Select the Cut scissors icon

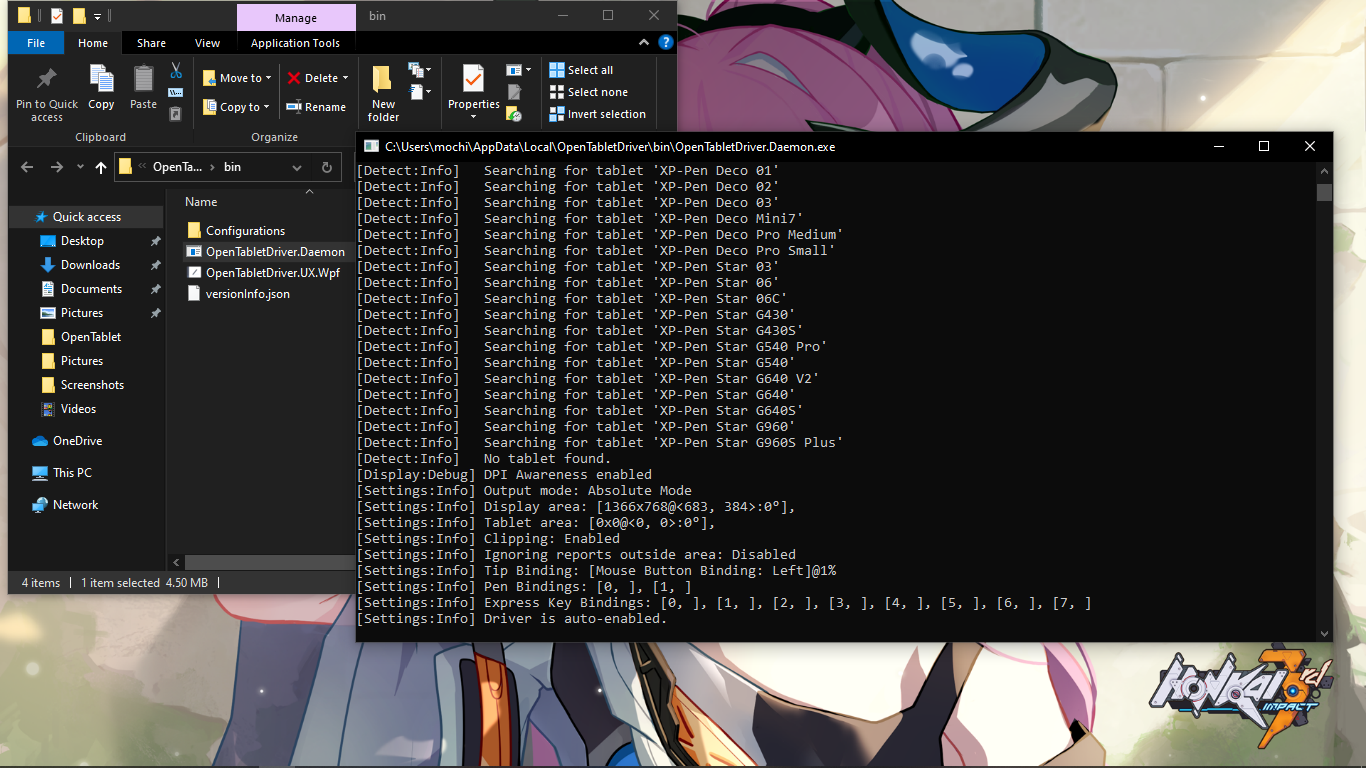[174, 71]
